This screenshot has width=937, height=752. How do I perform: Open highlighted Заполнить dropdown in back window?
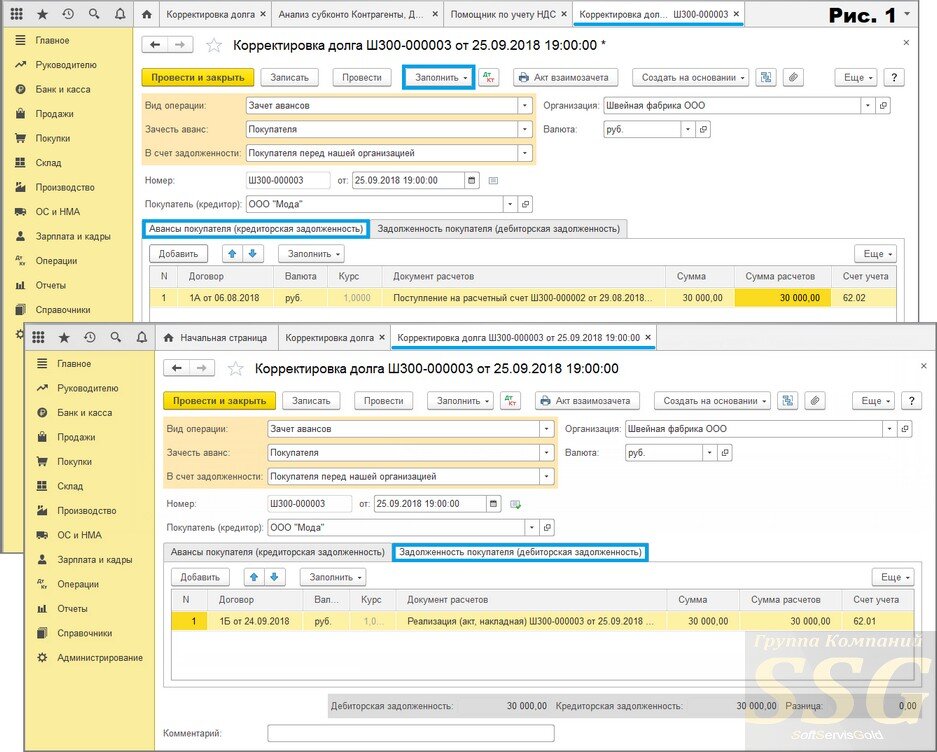[439, 77]
